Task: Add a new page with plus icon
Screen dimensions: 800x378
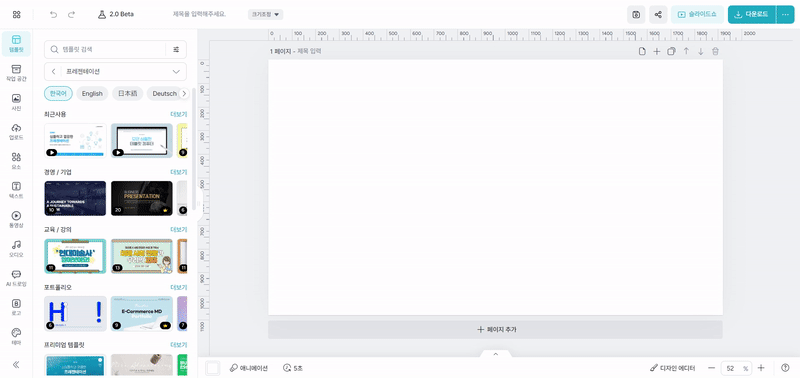Action: (x=657, y=52)
